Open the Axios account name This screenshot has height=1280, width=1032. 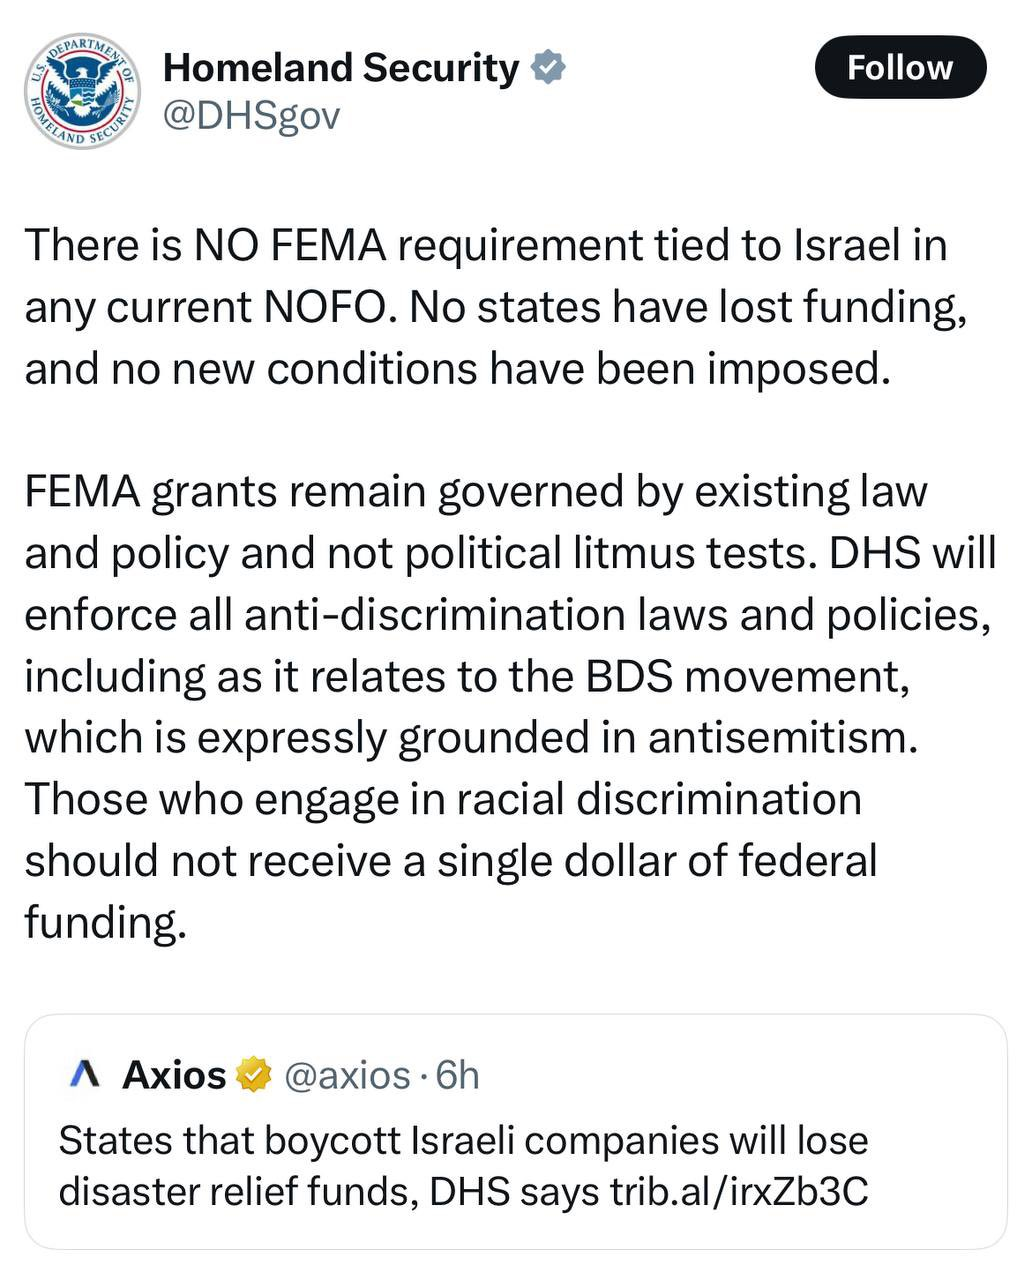point(173,1075)
